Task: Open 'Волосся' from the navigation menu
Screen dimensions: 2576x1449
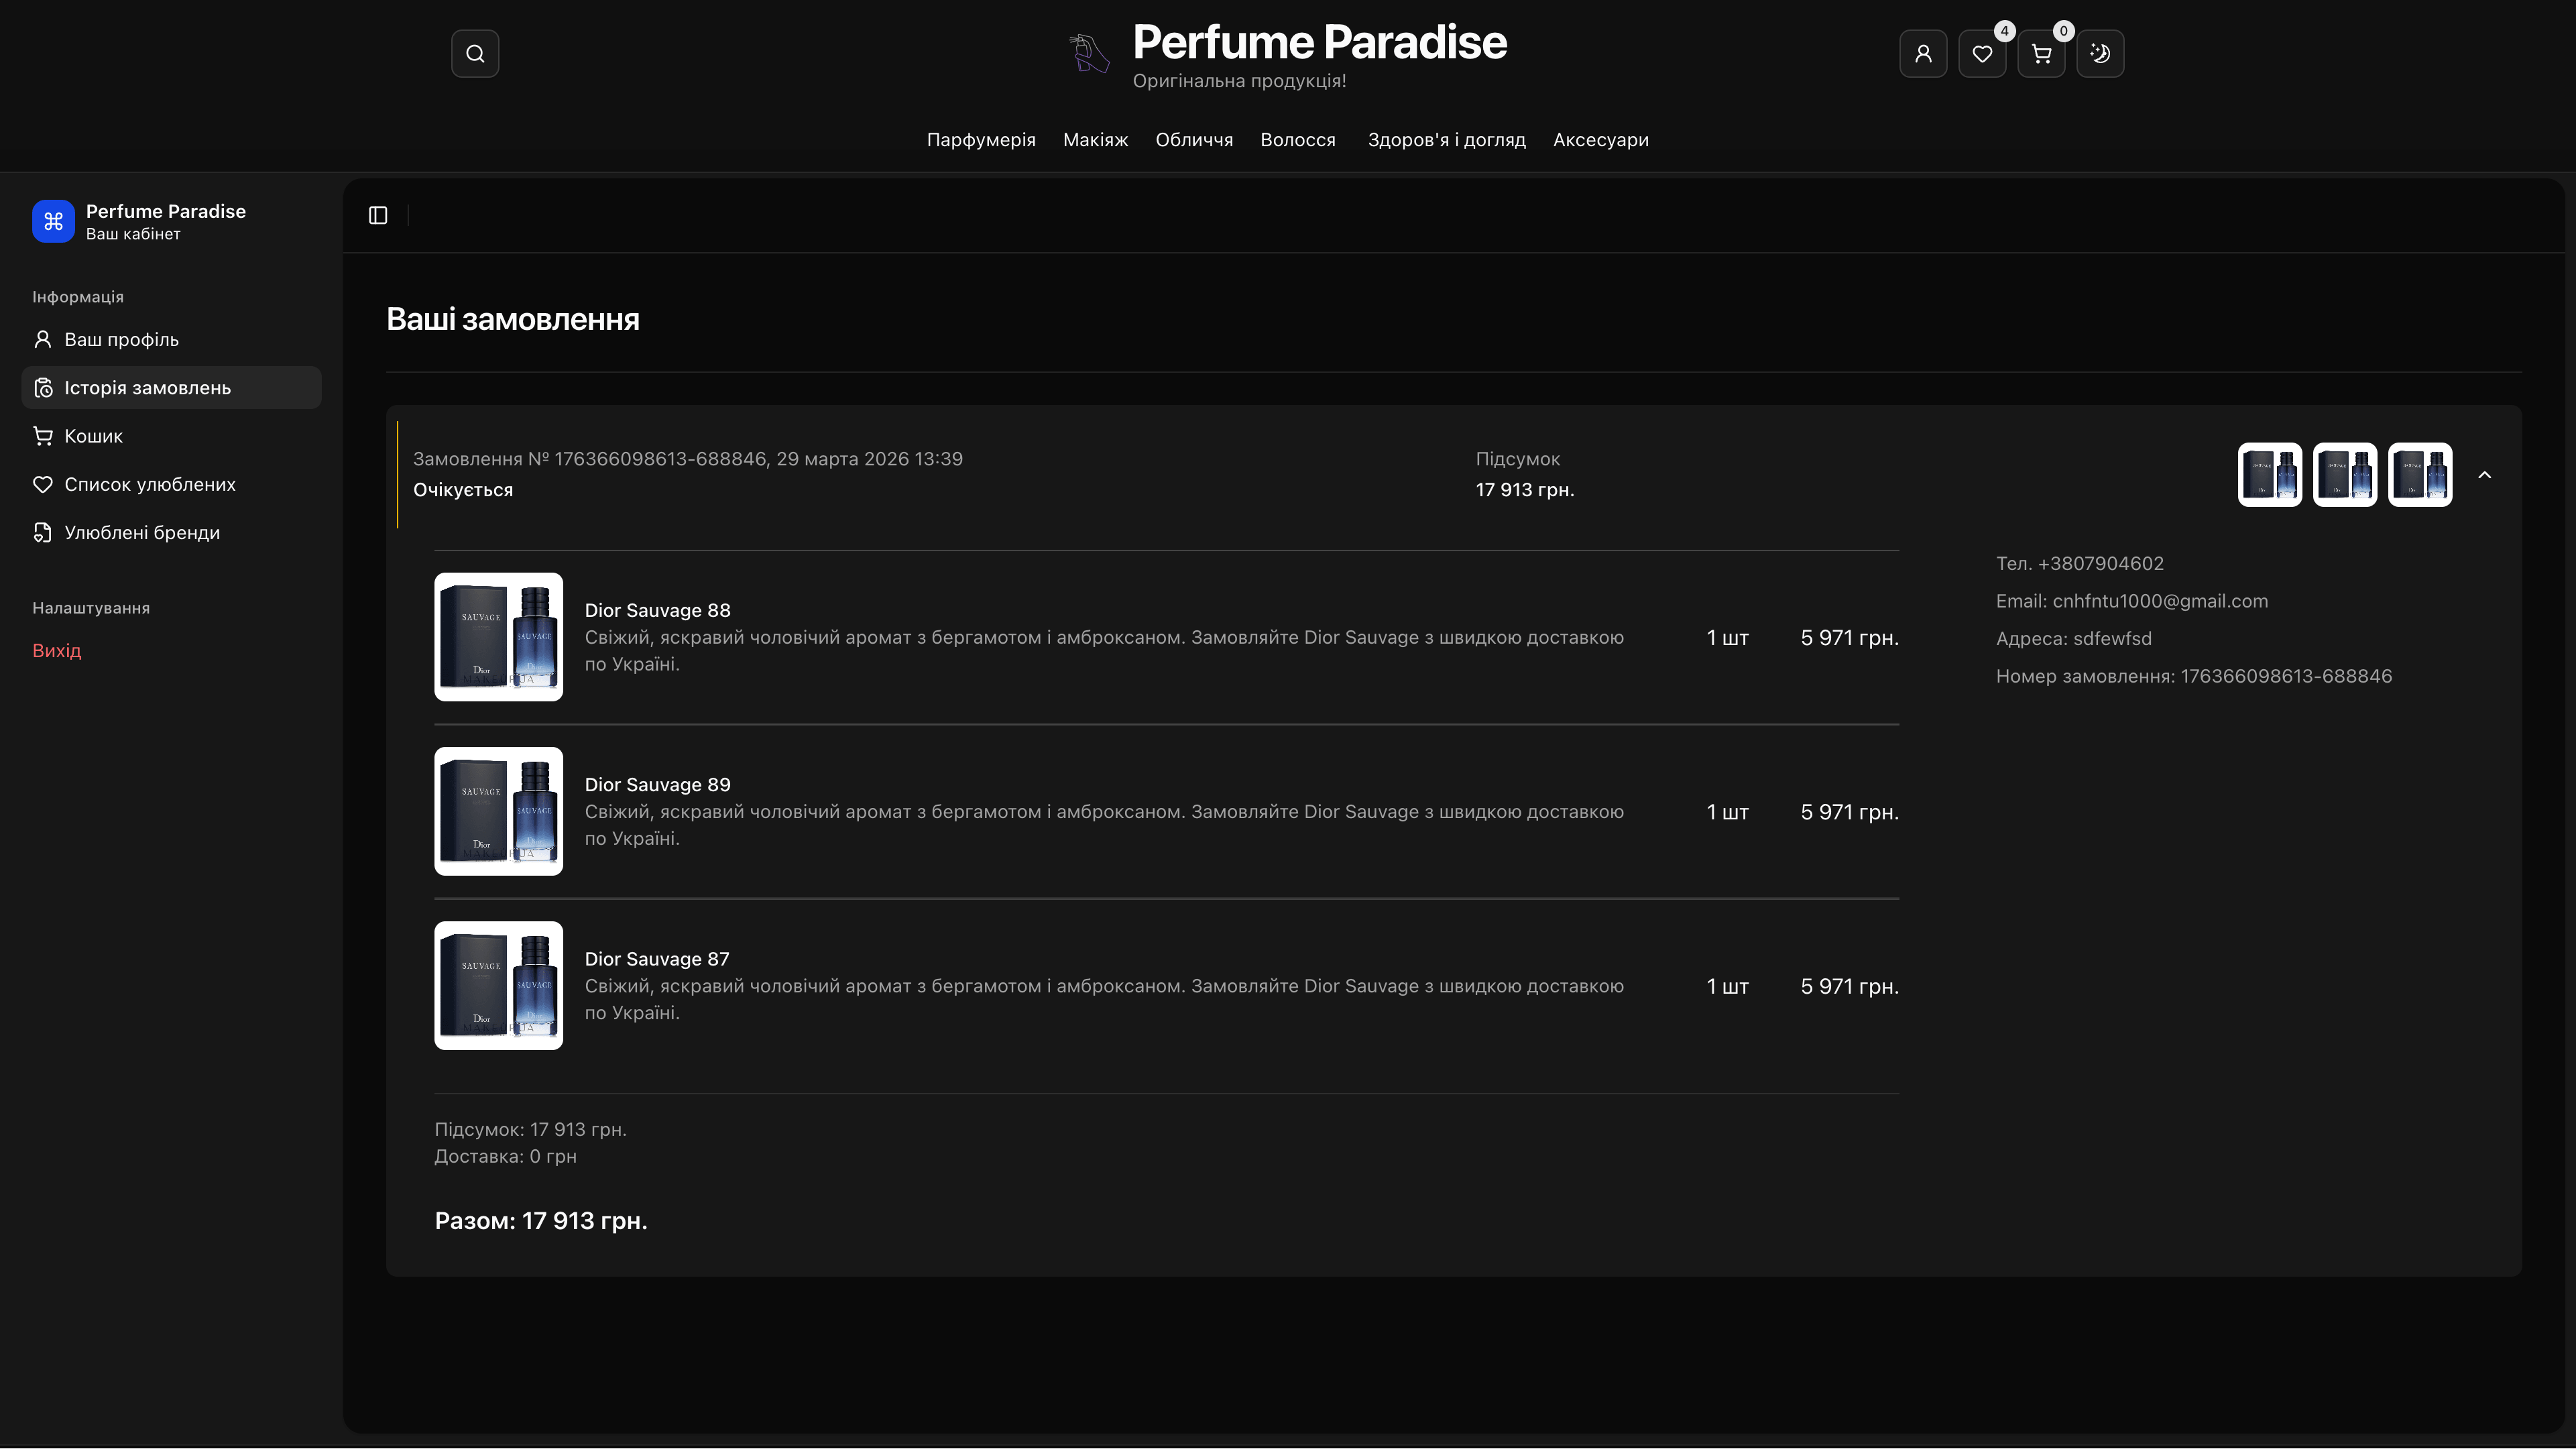Action: (x=1298, y=140)
